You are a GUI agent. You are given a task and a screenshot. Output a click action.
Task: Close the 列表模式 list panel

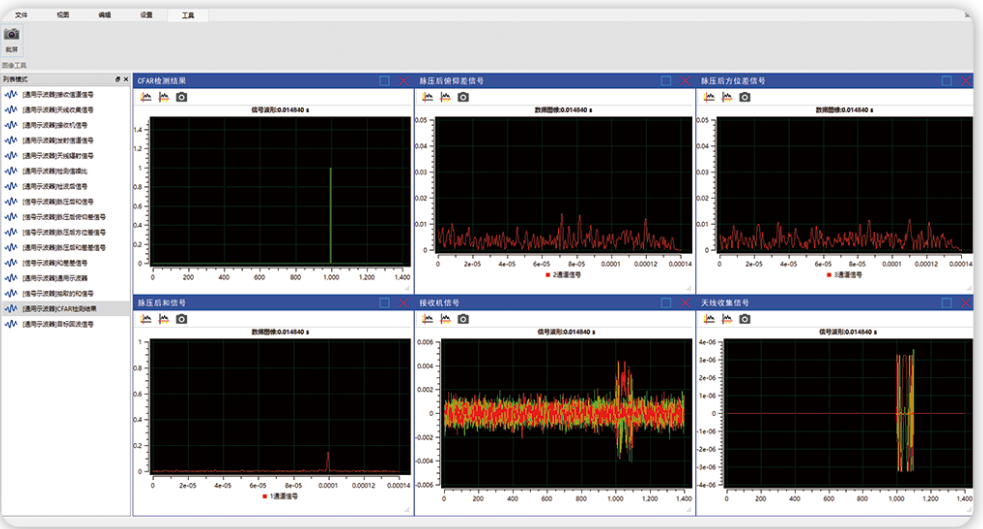(x=125, y=80)
